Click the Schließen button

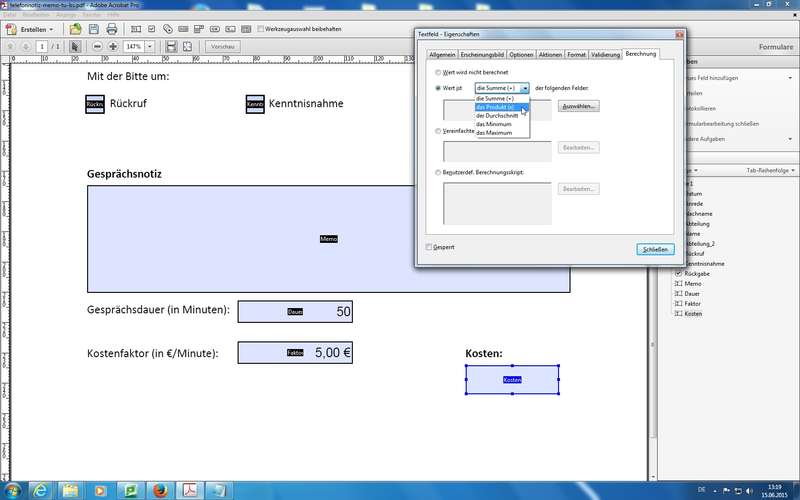656,249
